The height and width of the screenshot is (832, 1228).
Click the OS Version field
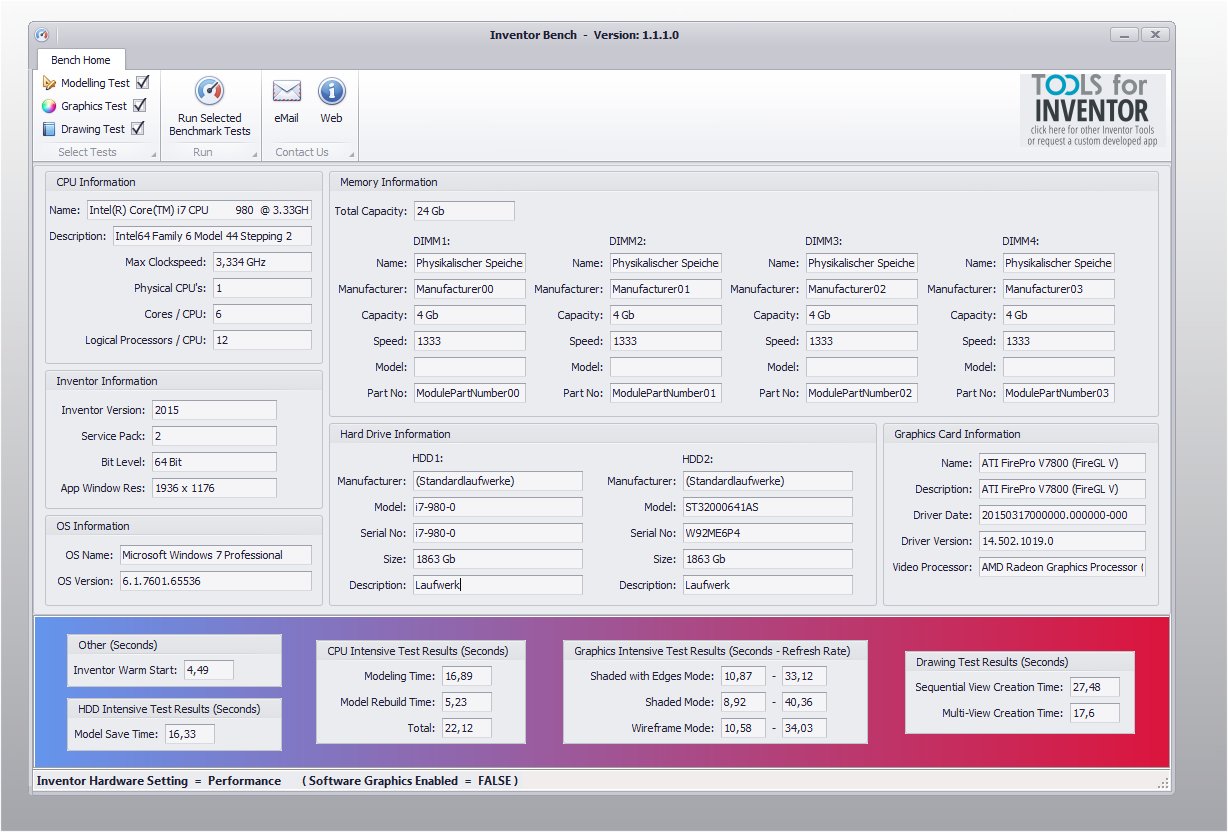point(215,581)
